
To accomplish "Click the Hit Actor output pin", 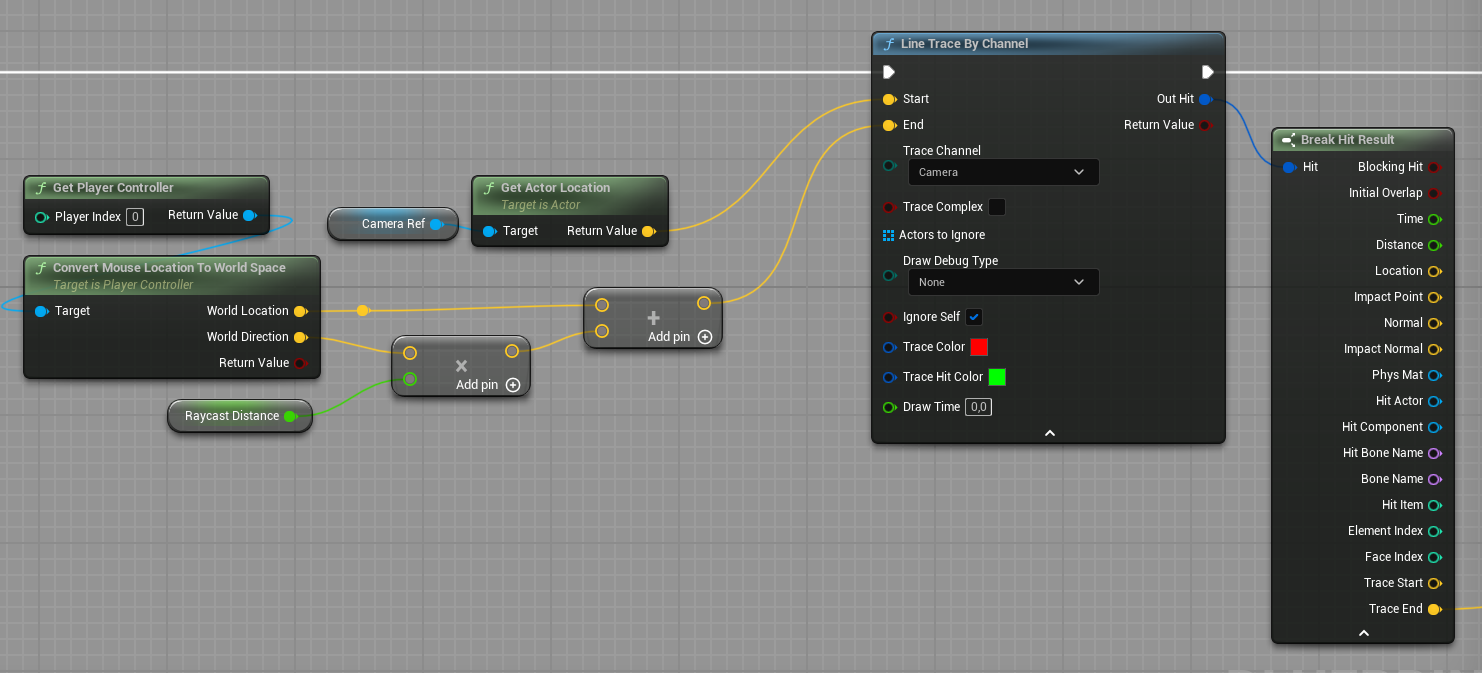I will pyautogui.click(x=1434, y=401).
